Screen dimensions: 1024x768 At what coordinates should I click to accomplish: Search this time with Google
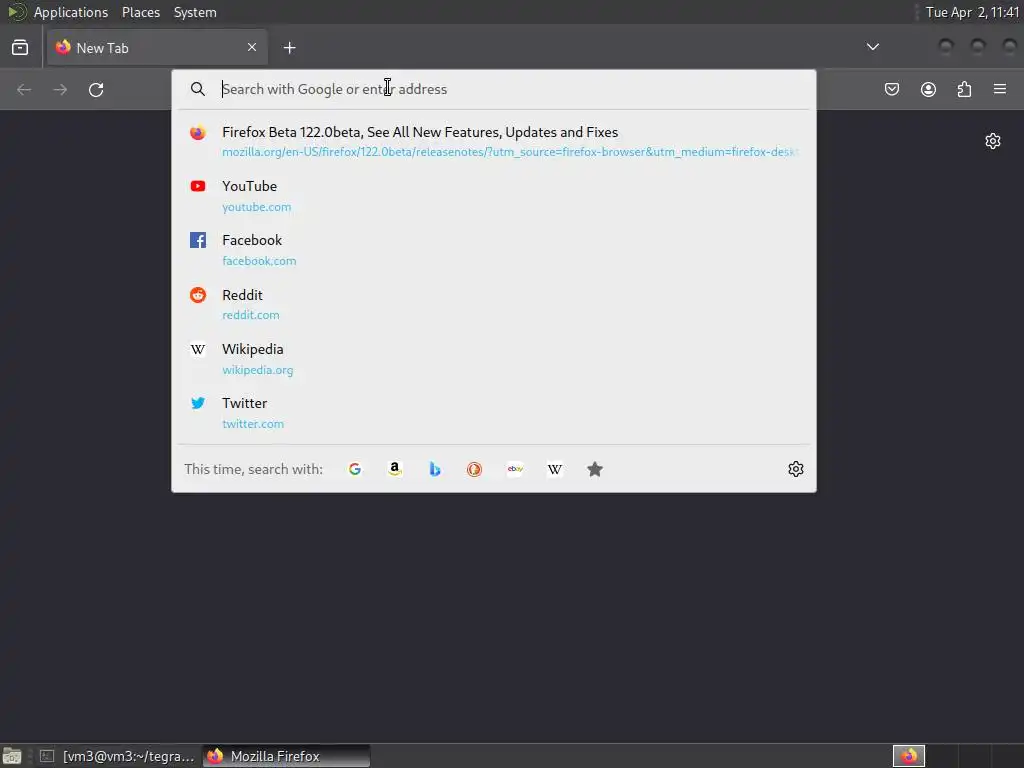pyautogui.click(x=355, y=469)
